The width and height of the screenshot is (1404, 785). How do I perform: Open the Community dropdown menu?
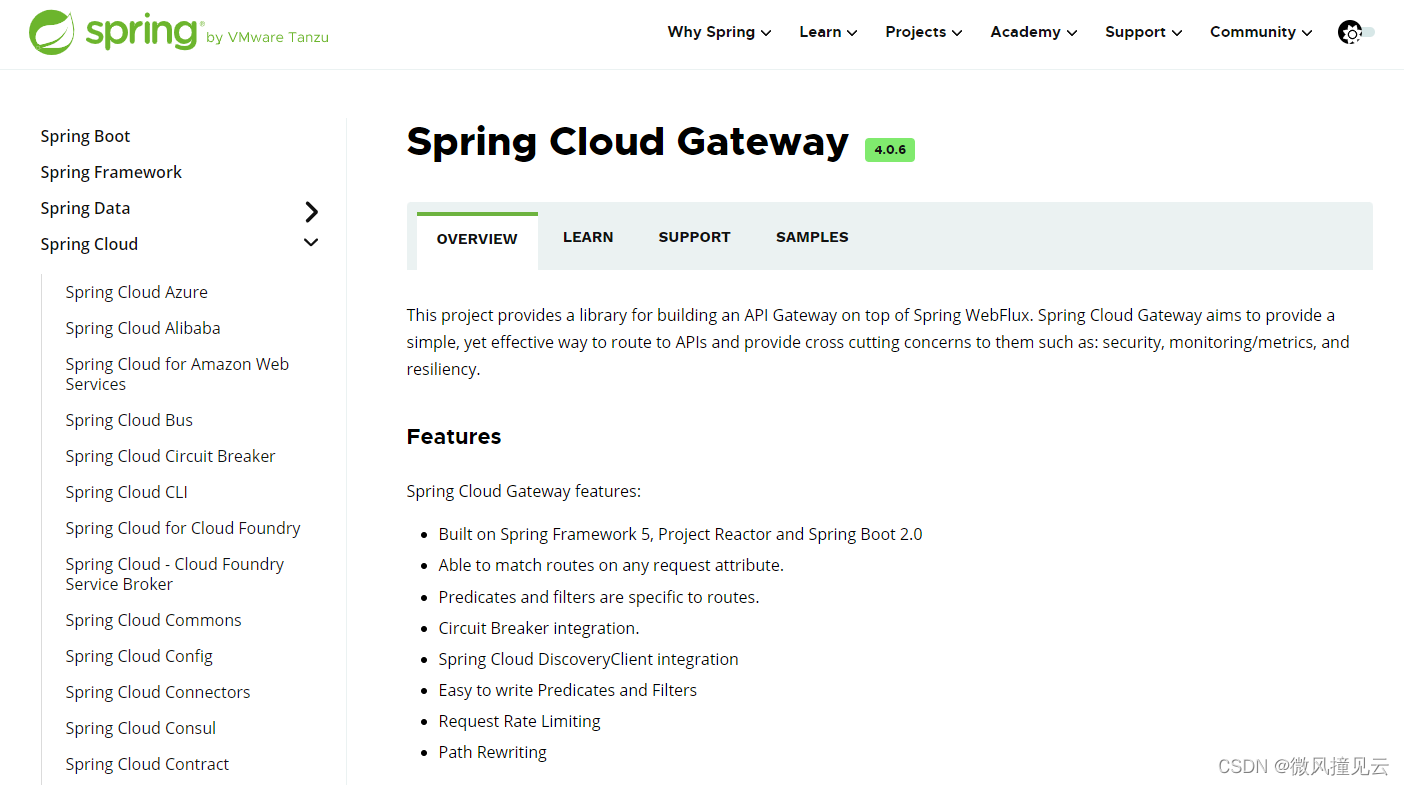tap(1260, 32)
